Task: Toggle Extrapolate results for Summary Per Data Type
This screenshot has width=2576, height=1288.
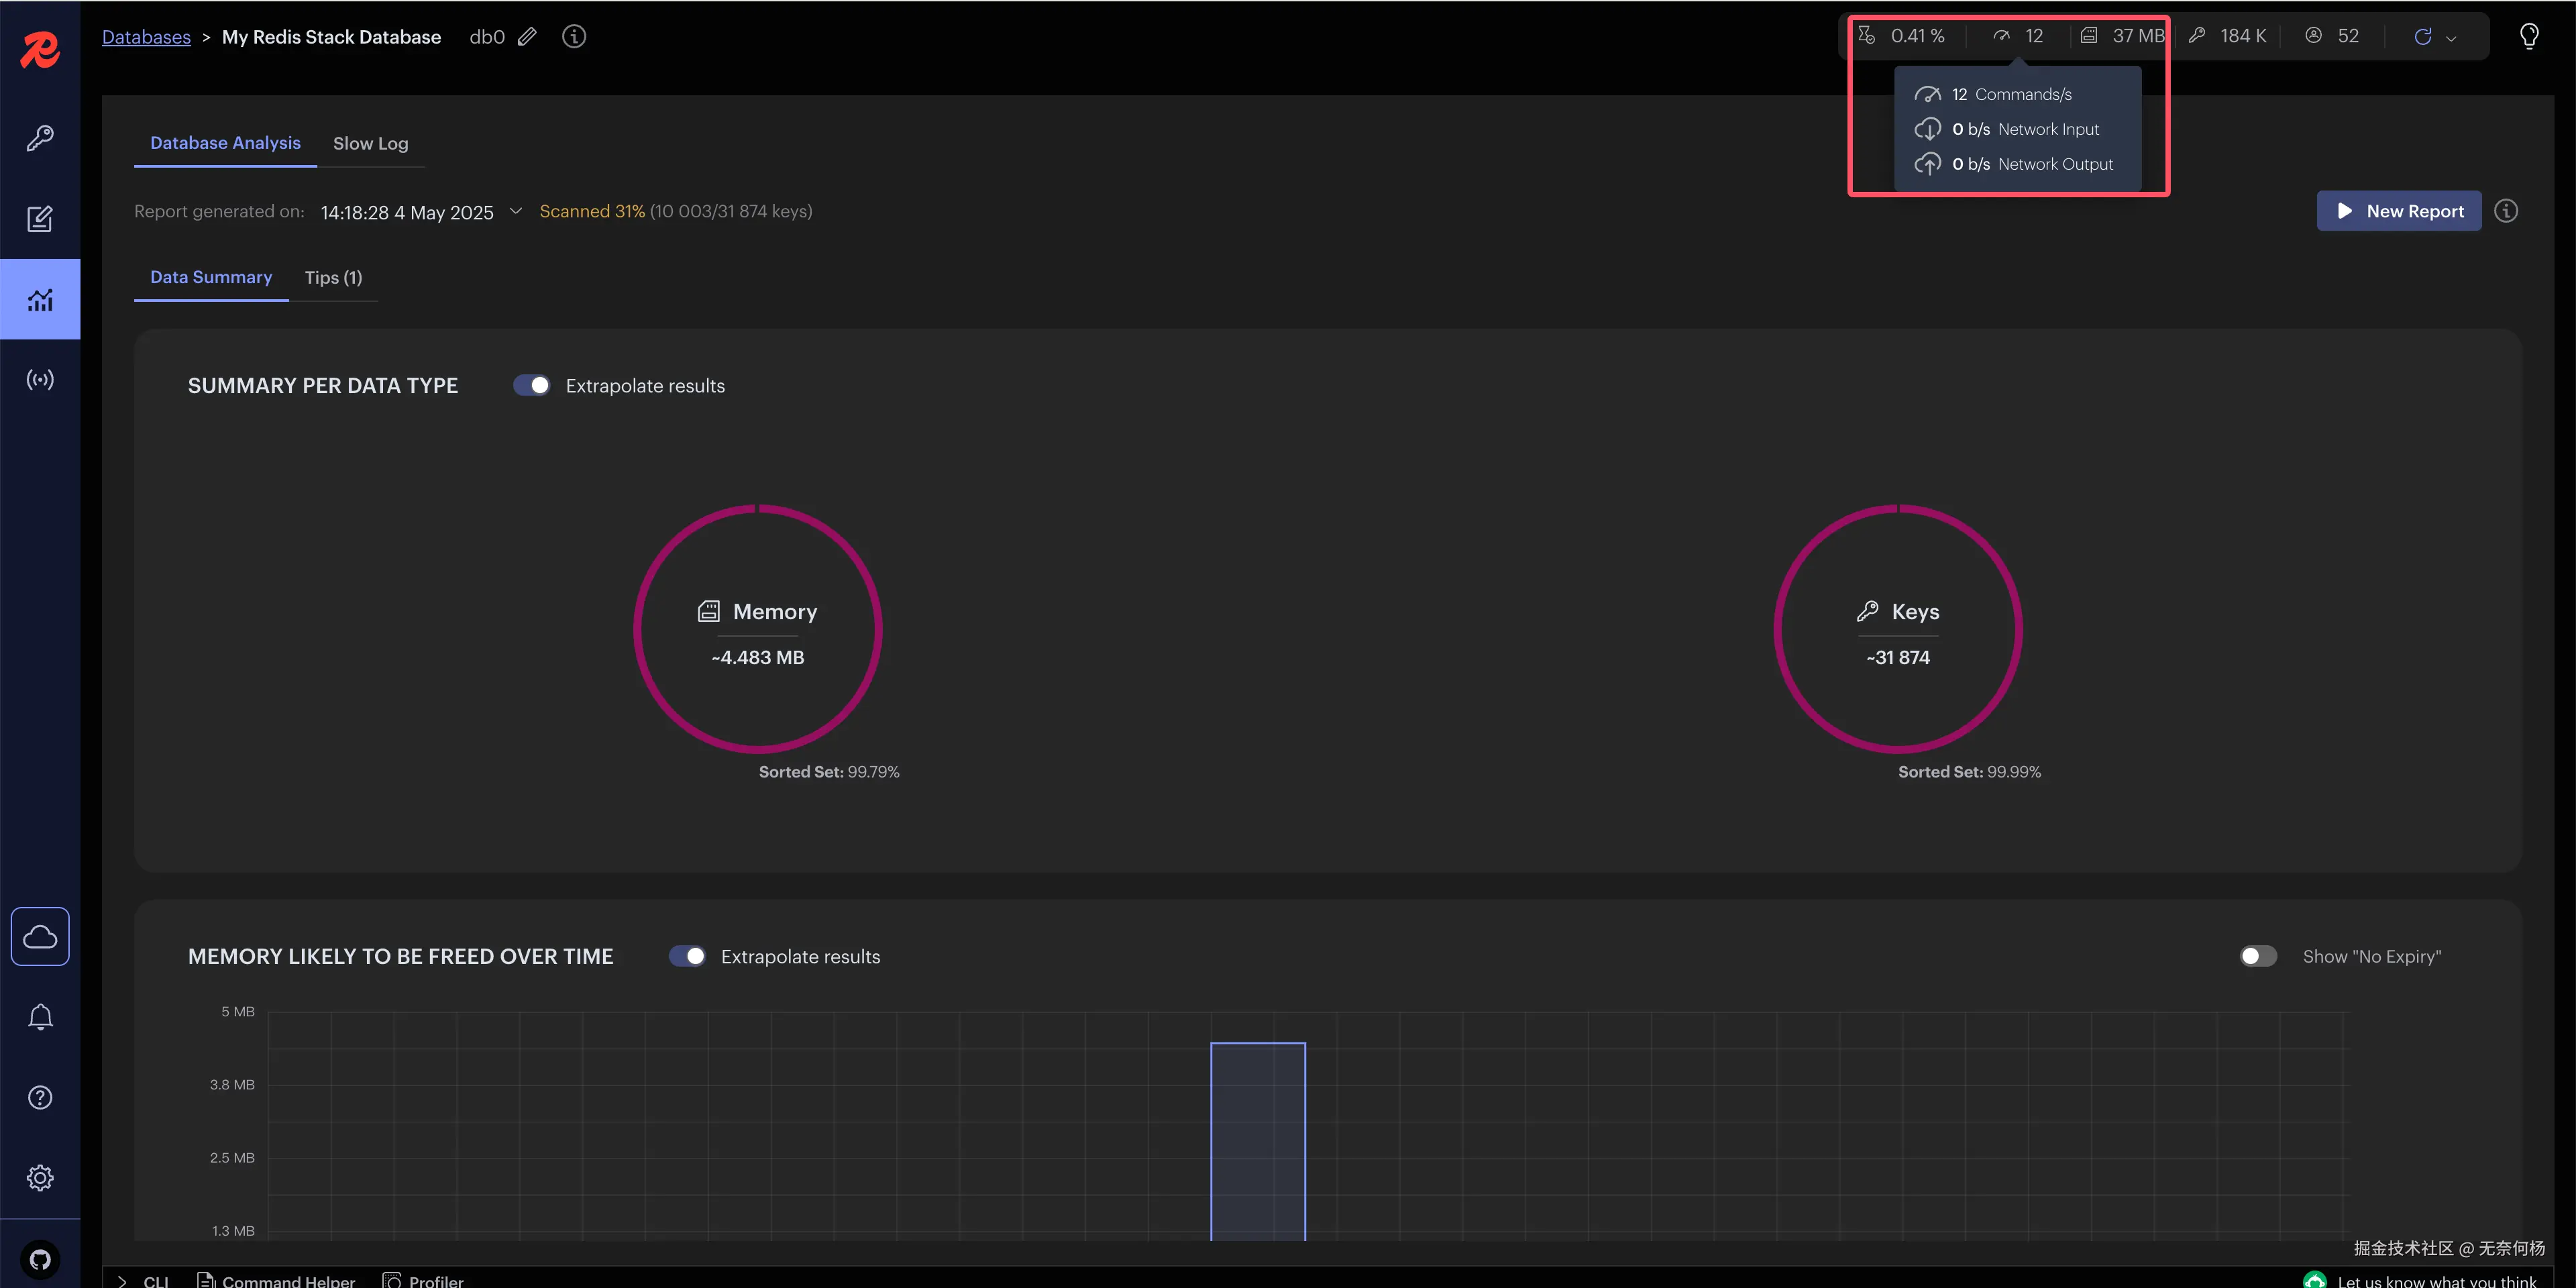Action: (532, 386)
